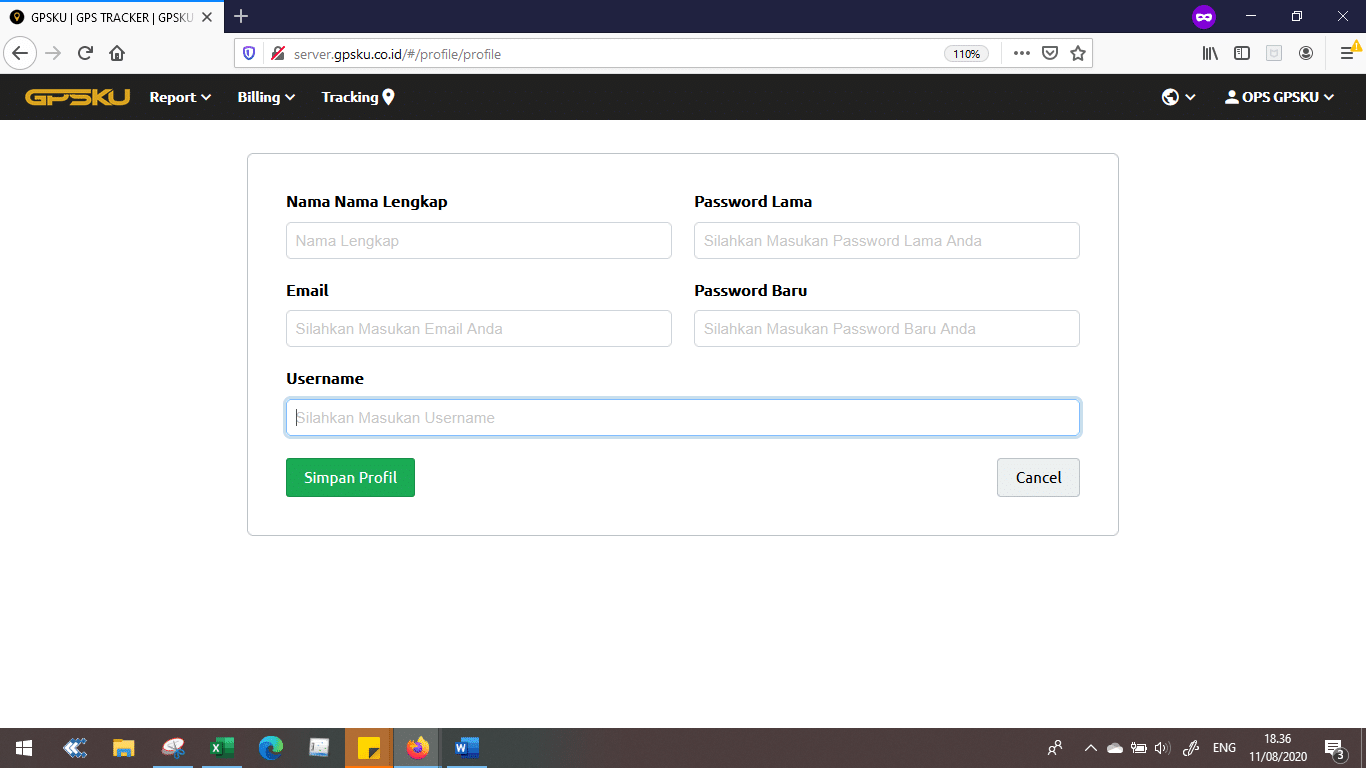The image size is (1366, 768).
Task: Open the notepad-like app beside Edge on the taskbar
Action: (319, 748)
